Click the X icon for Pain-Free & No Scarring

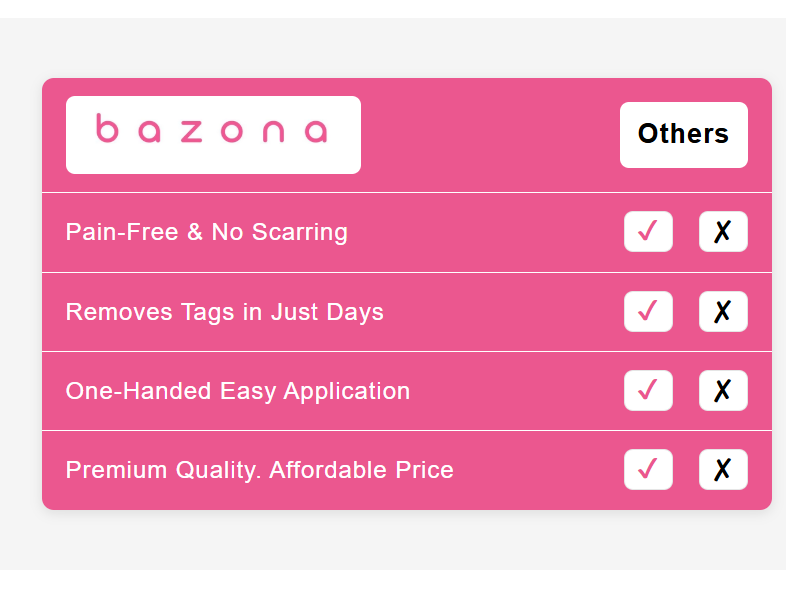723,232
